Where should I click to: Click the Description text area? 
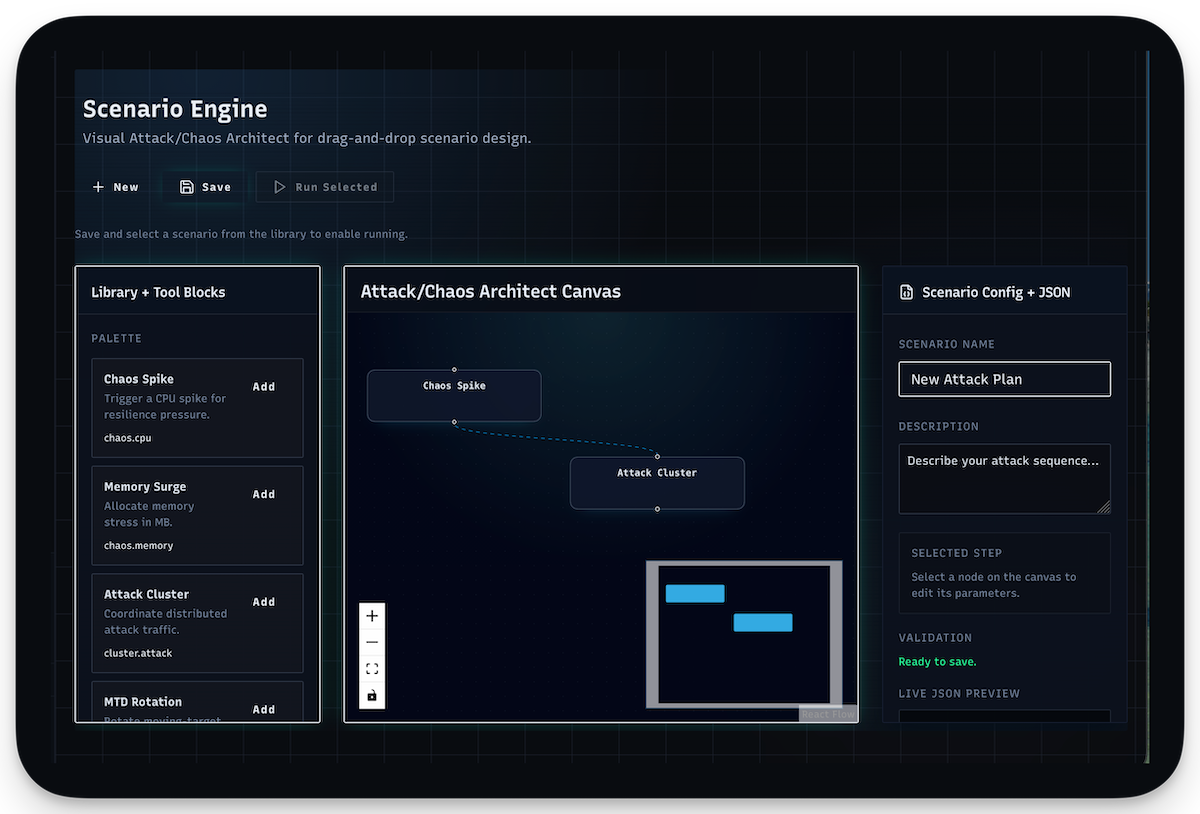coord(1004,479)
